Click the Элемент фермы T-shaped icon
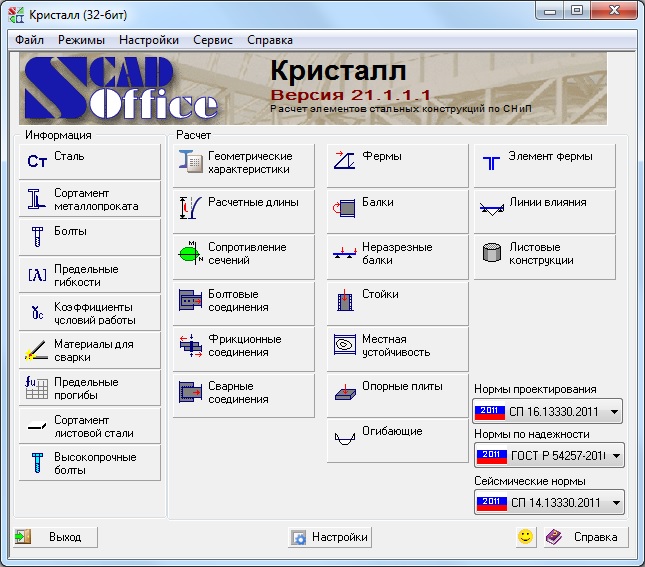Viewport: 645px width, 567px height. pos(492,163)
